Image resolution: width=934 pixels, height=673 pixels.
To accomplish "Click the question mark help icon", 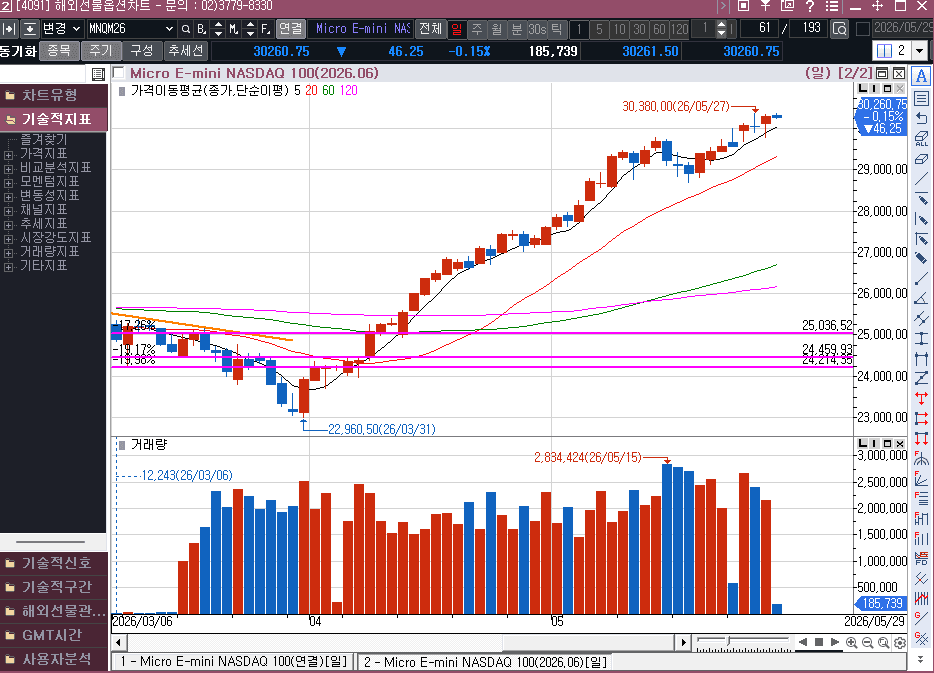I will coord(810,7).
